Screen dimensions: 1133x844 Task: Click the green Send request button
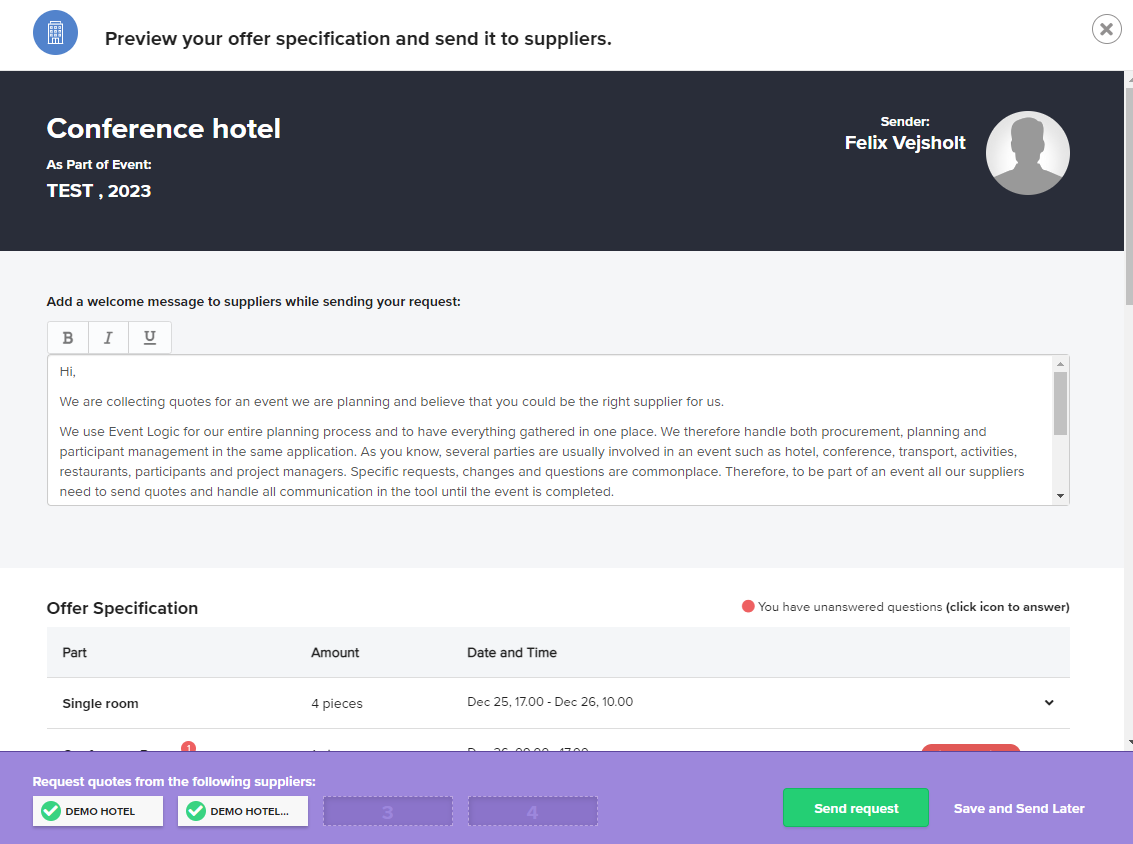[856, 808]
